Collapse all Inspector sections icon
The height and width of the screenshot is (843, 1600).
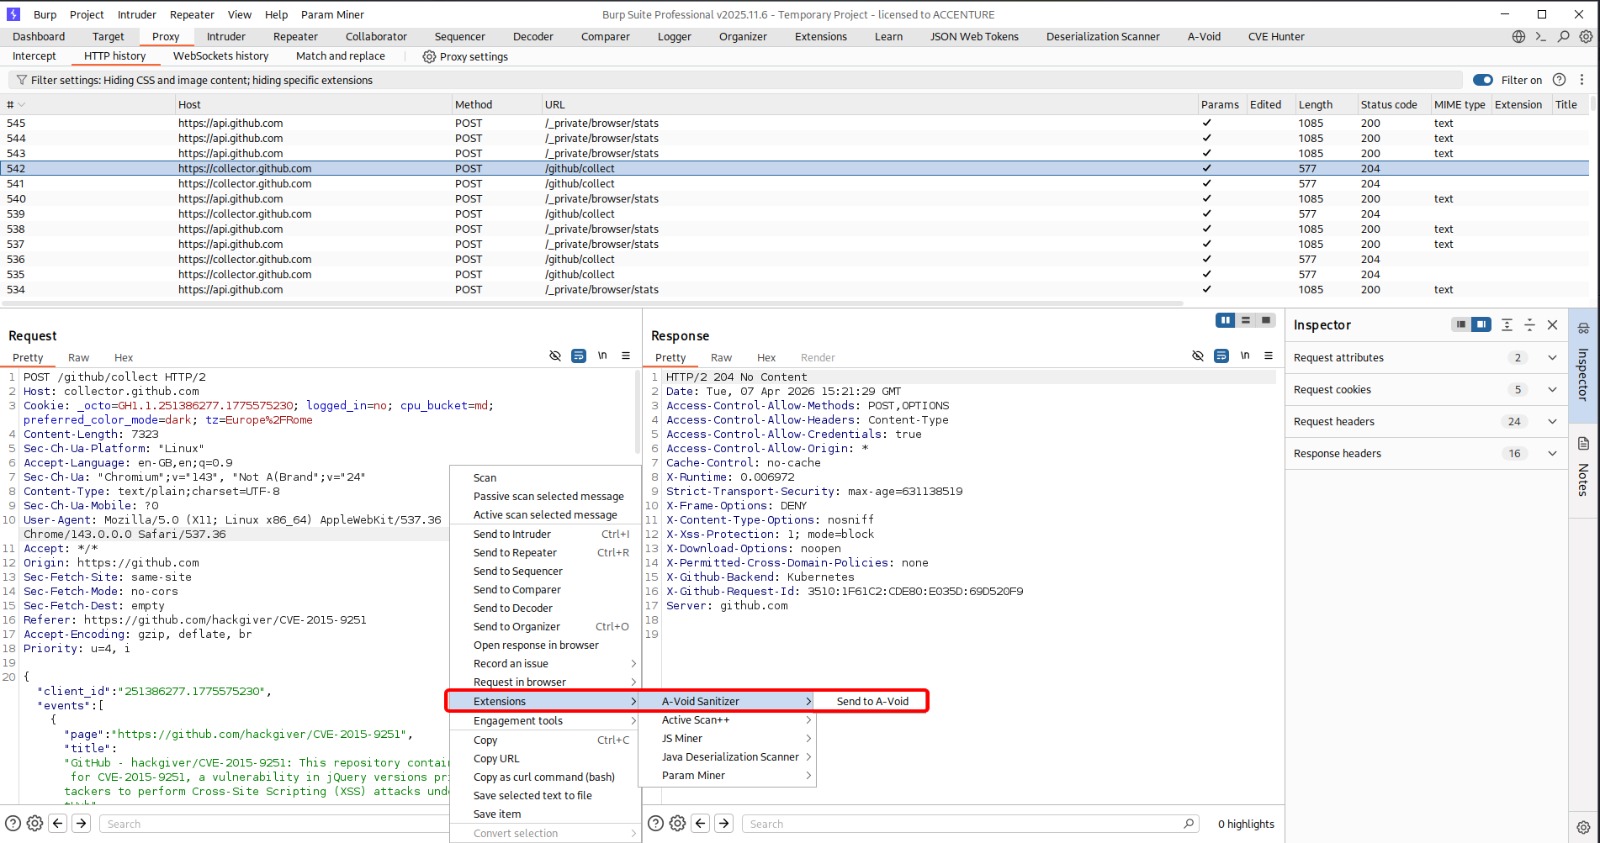1529,325
